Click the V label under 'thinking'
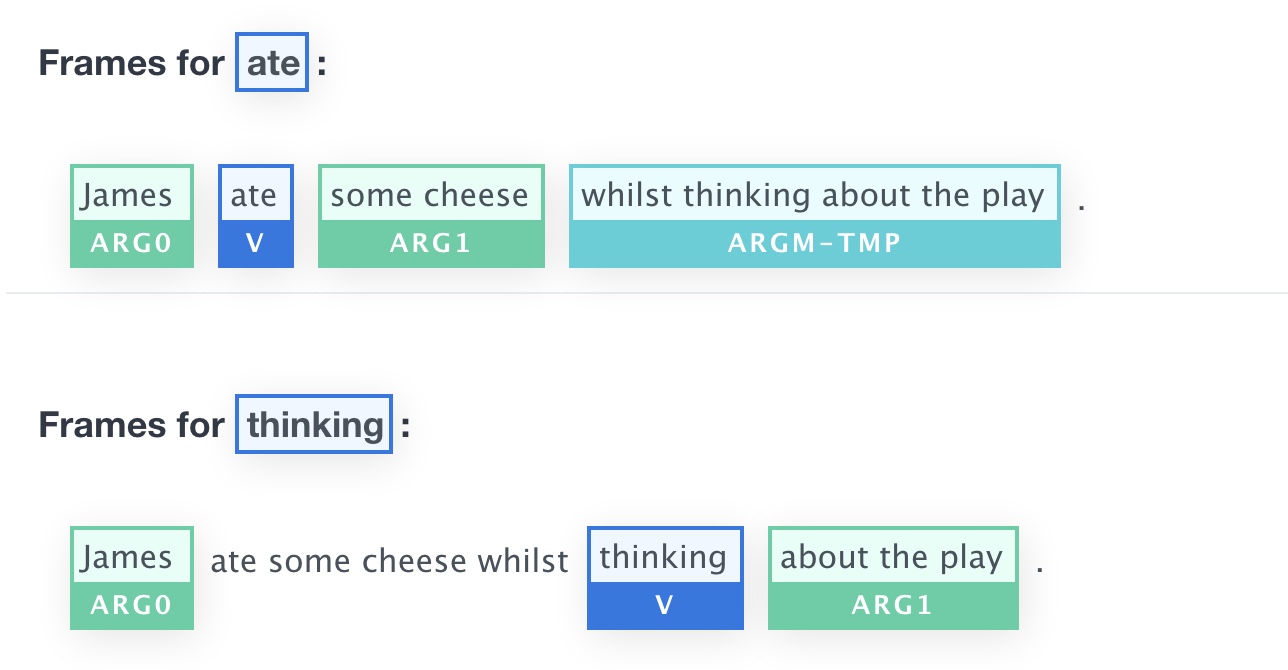 point(665,606)
